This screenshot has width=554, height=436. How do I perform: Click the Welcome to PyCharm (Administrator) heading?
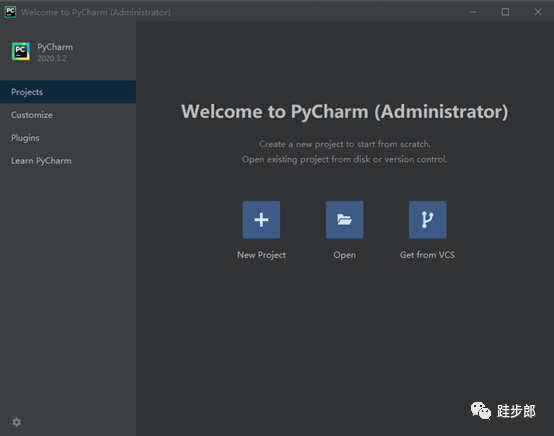344,112
